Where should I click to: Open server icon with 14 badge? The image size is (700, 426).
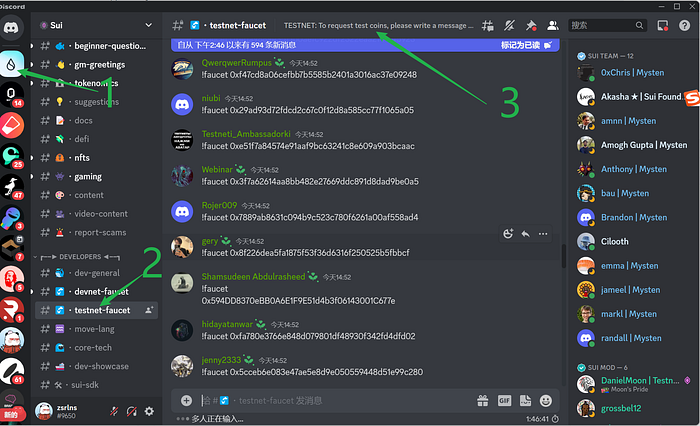click(x=11, y=94)
